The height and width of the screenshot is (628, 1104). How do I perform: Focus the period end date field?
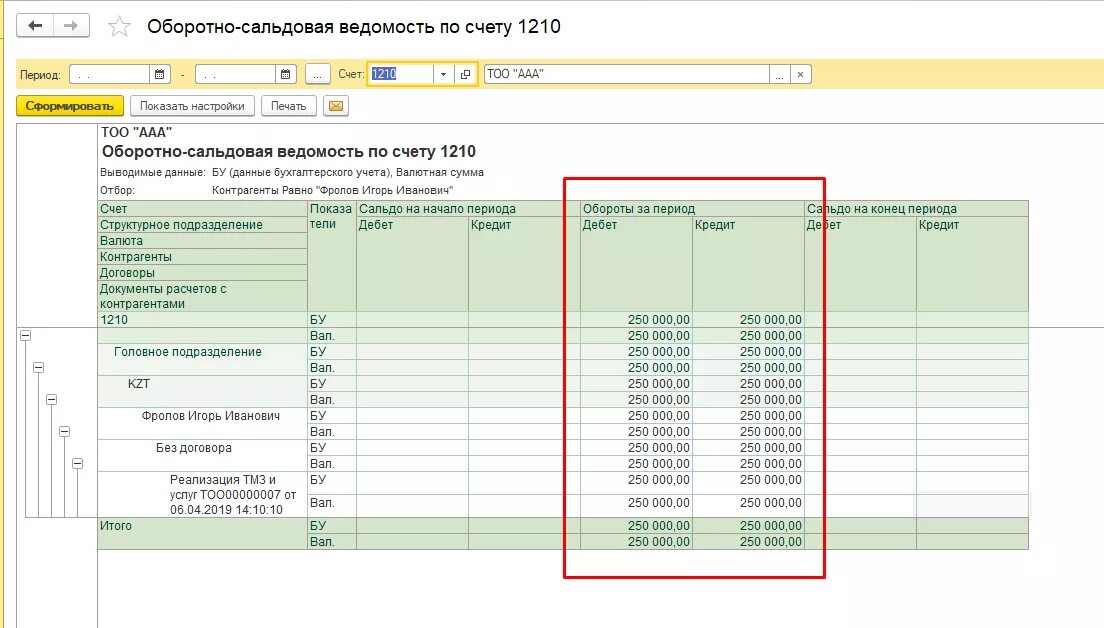[235, 74]
